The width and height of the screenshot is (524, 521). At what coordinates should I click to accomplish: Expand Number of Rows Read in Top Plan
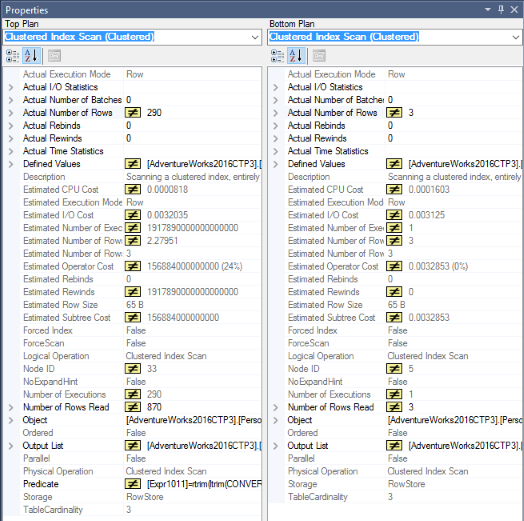tap(11, 408)
